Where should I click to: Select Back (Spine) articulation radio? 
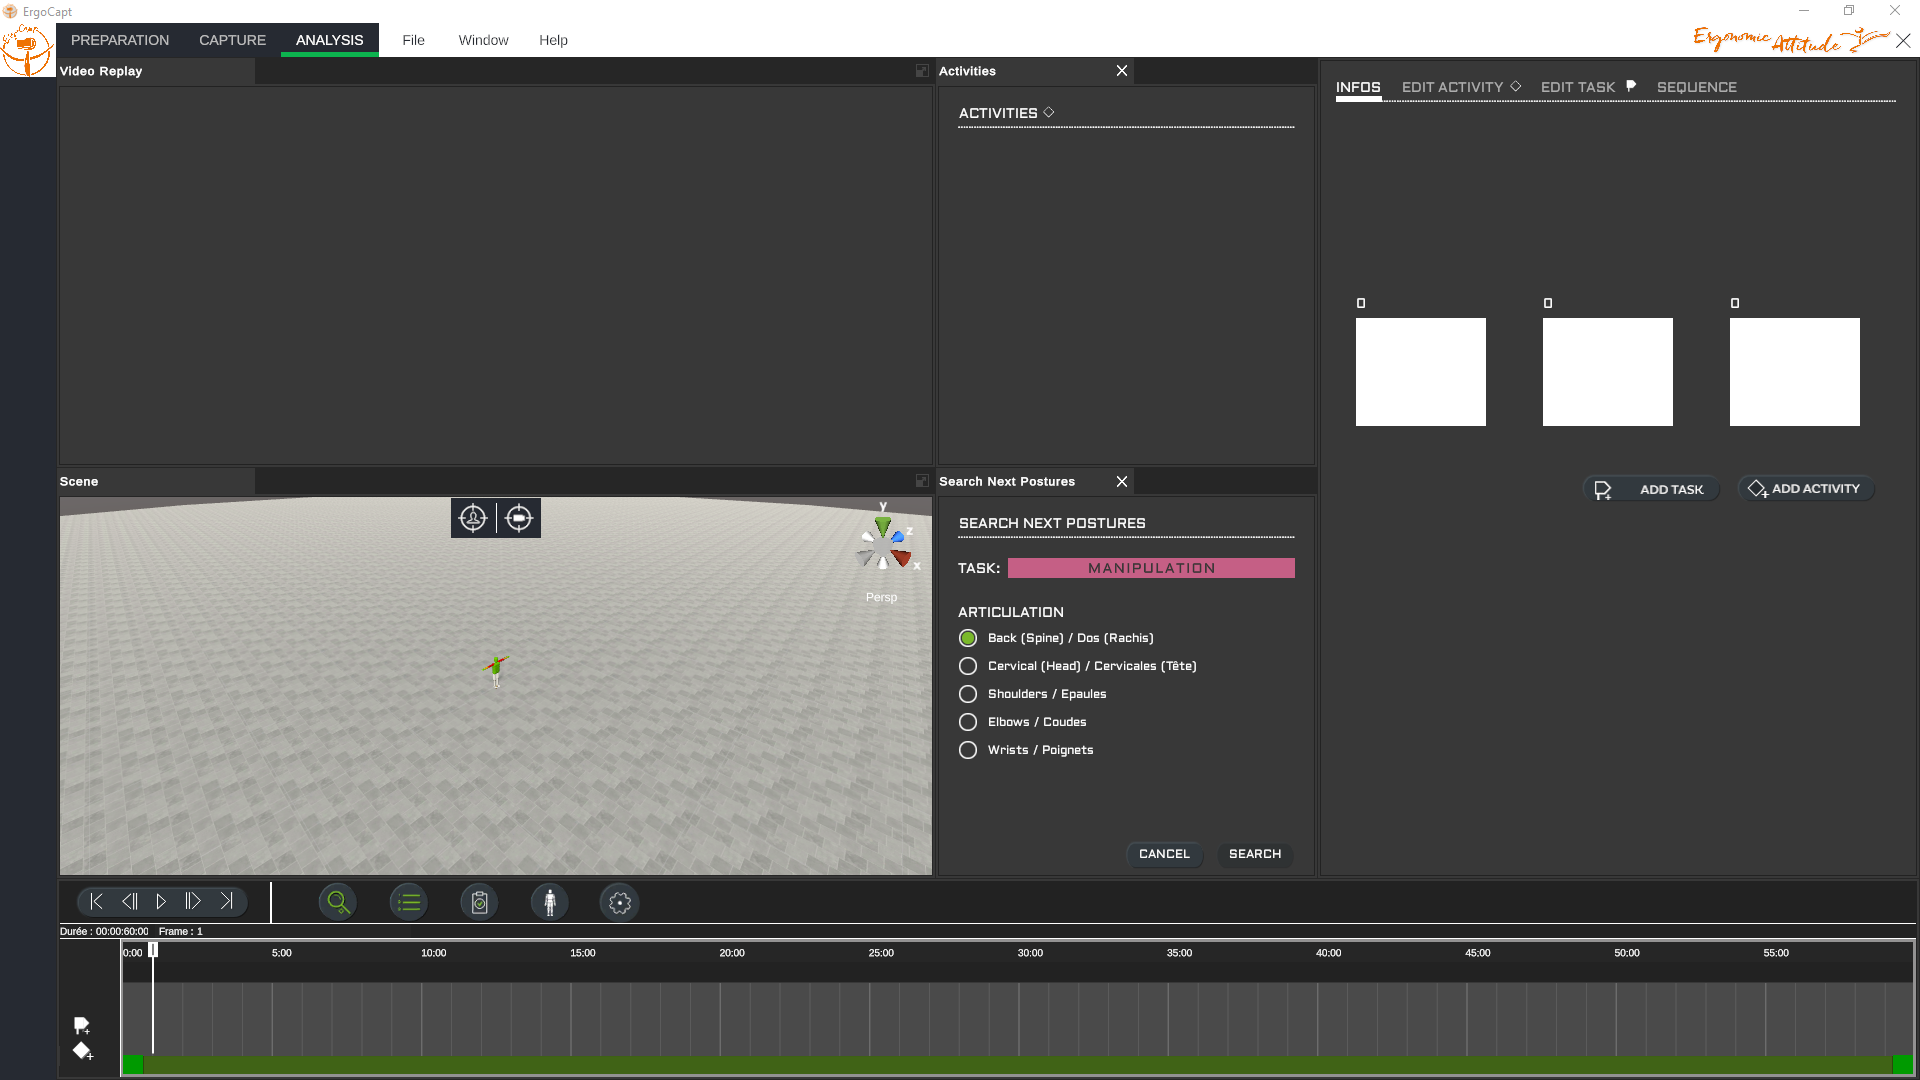click(968, 638)
